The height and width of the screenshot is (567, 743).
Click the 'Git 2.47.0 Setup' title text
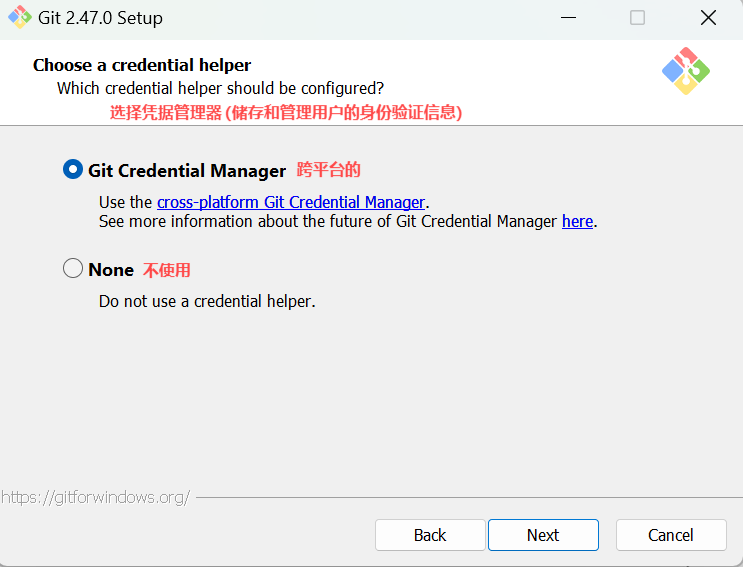tap(100, 18)
